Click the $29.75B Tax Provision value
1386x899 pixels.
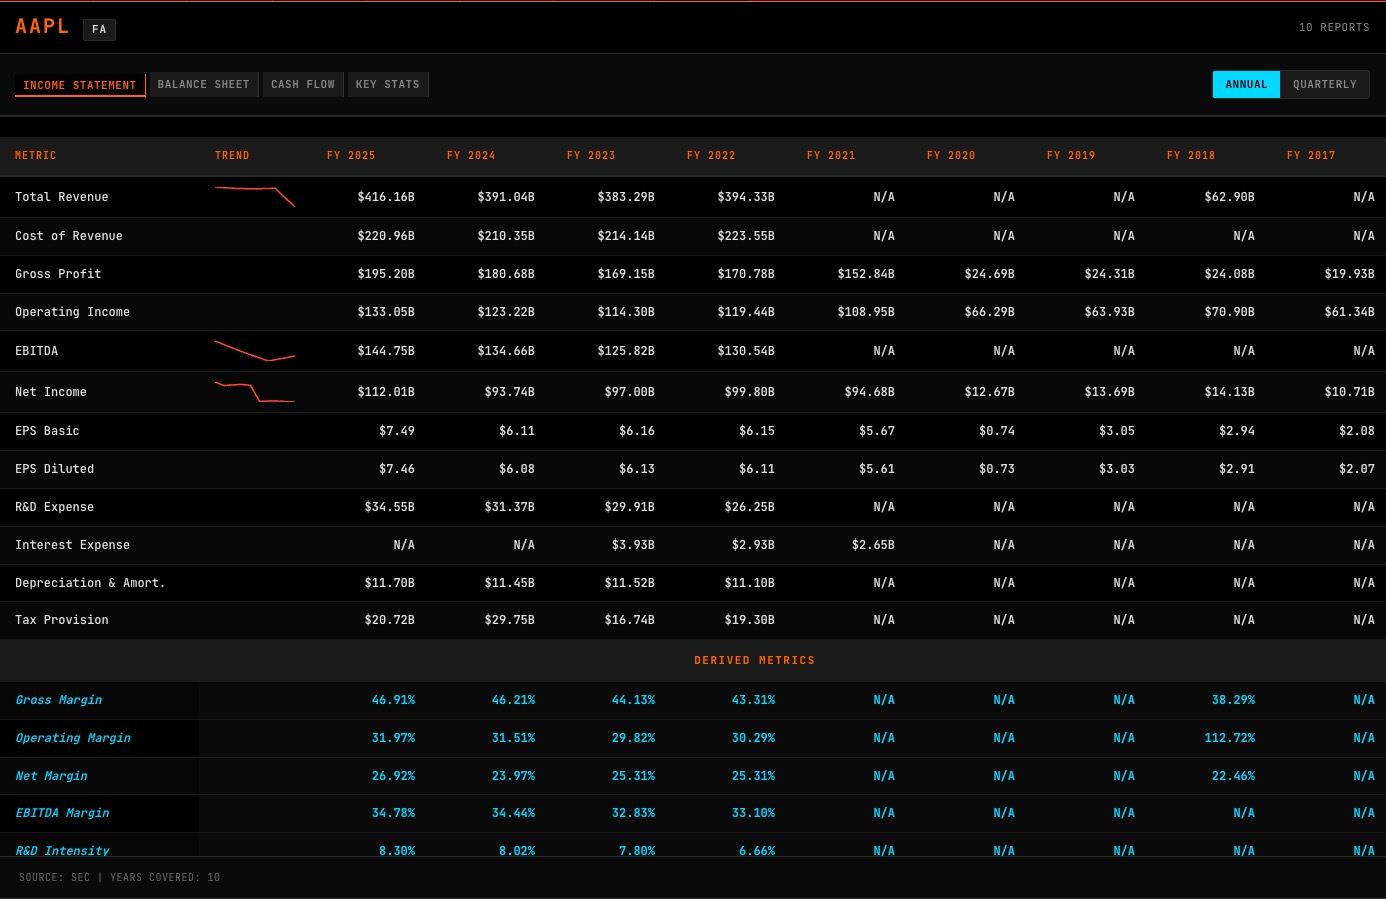tap(510, 620)
